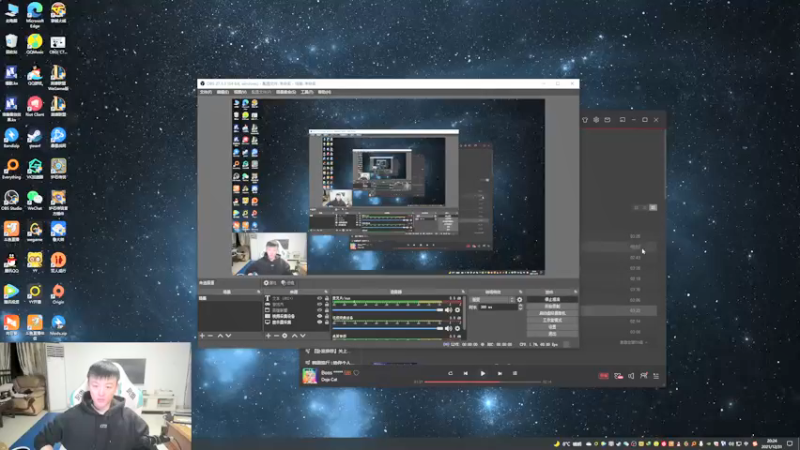Viewport: 800px width, 450px height.
Task: Open the Tools menu in OBS
Action: 307,92
